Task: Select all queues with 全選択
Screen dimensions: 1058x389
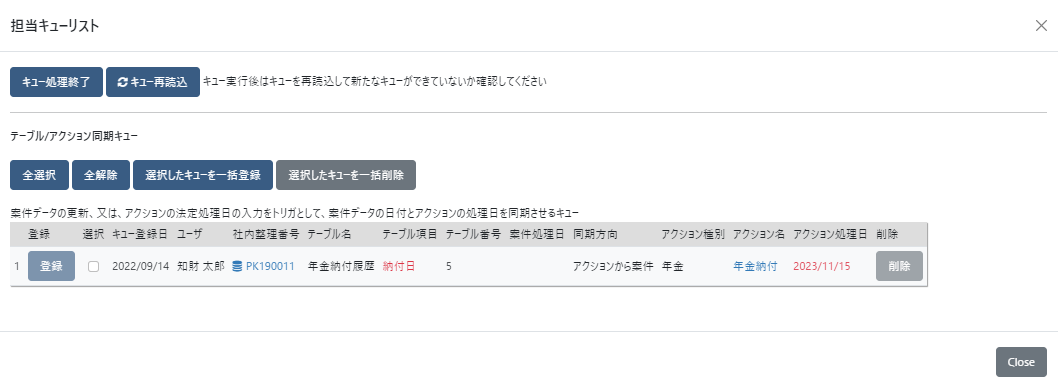Action: click(x=39, y=175)
